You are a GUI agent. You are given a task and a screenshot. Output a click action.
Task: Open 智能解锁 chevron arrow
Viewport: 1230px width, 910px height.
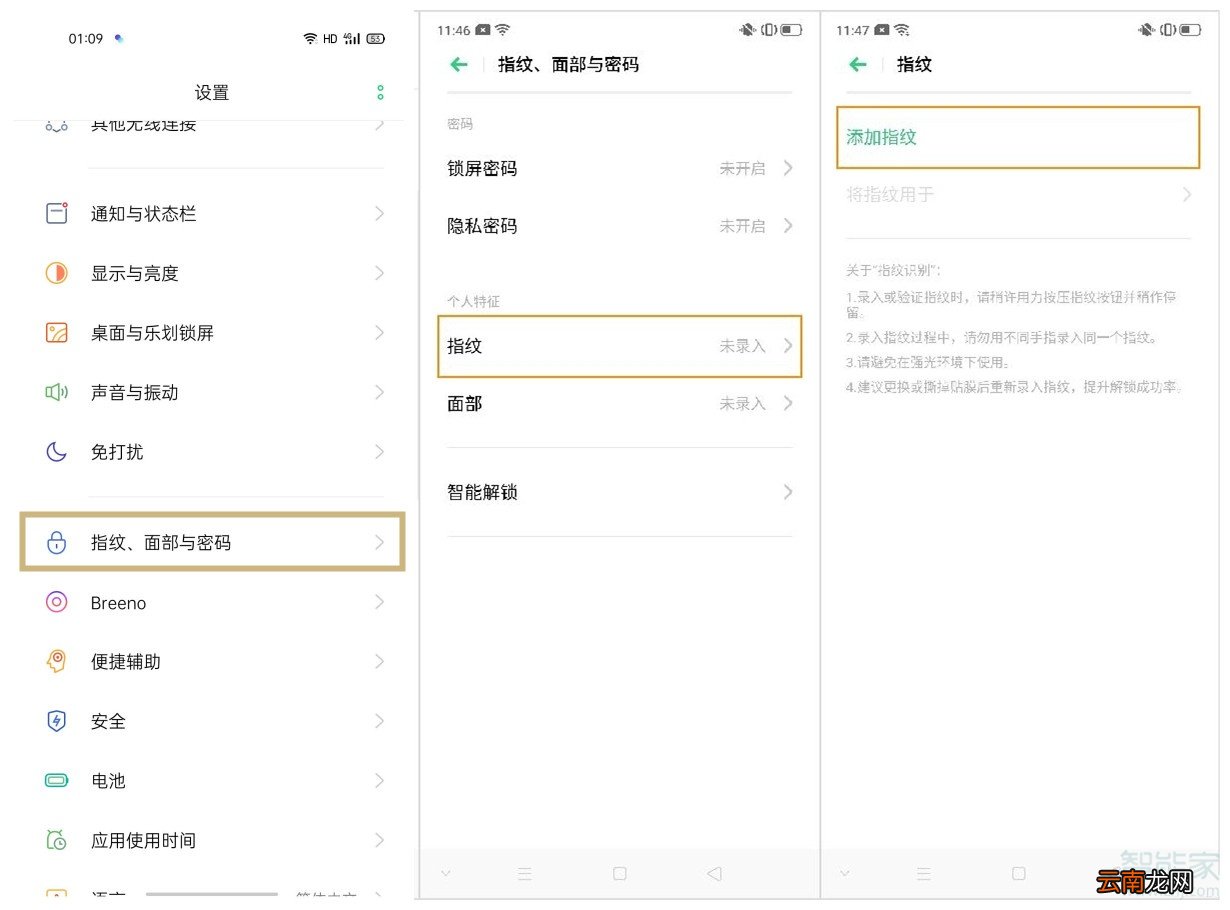coord(788,492)
